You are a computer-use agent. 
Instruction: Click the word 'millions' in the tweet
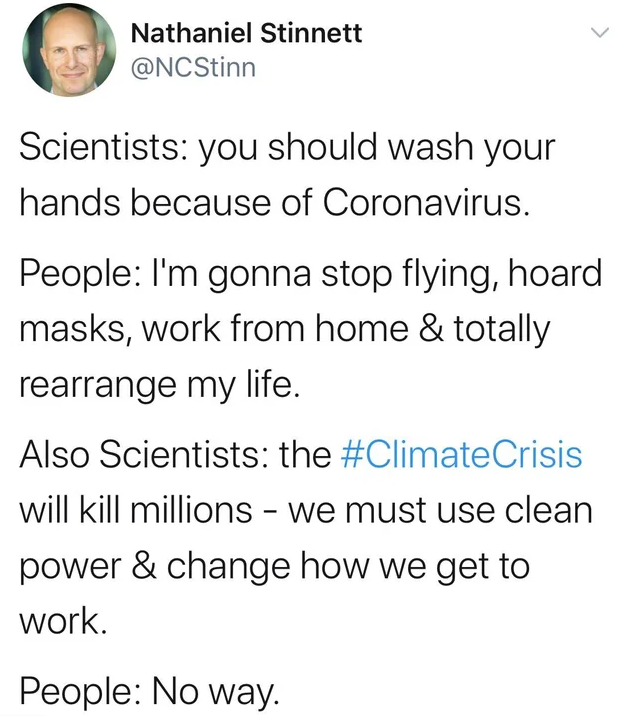pyautogui.click(x=192, y=510)
